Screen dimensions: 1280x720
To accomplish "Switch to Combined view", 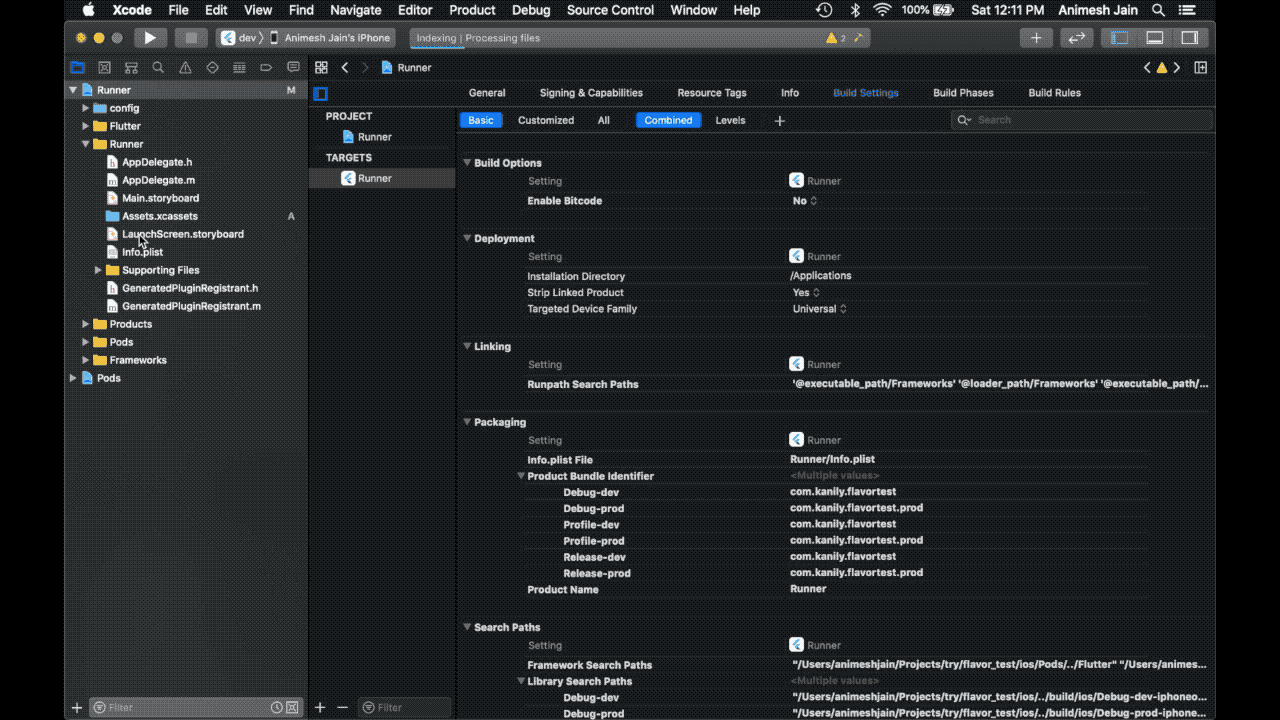I will click(x=668, y=120).
